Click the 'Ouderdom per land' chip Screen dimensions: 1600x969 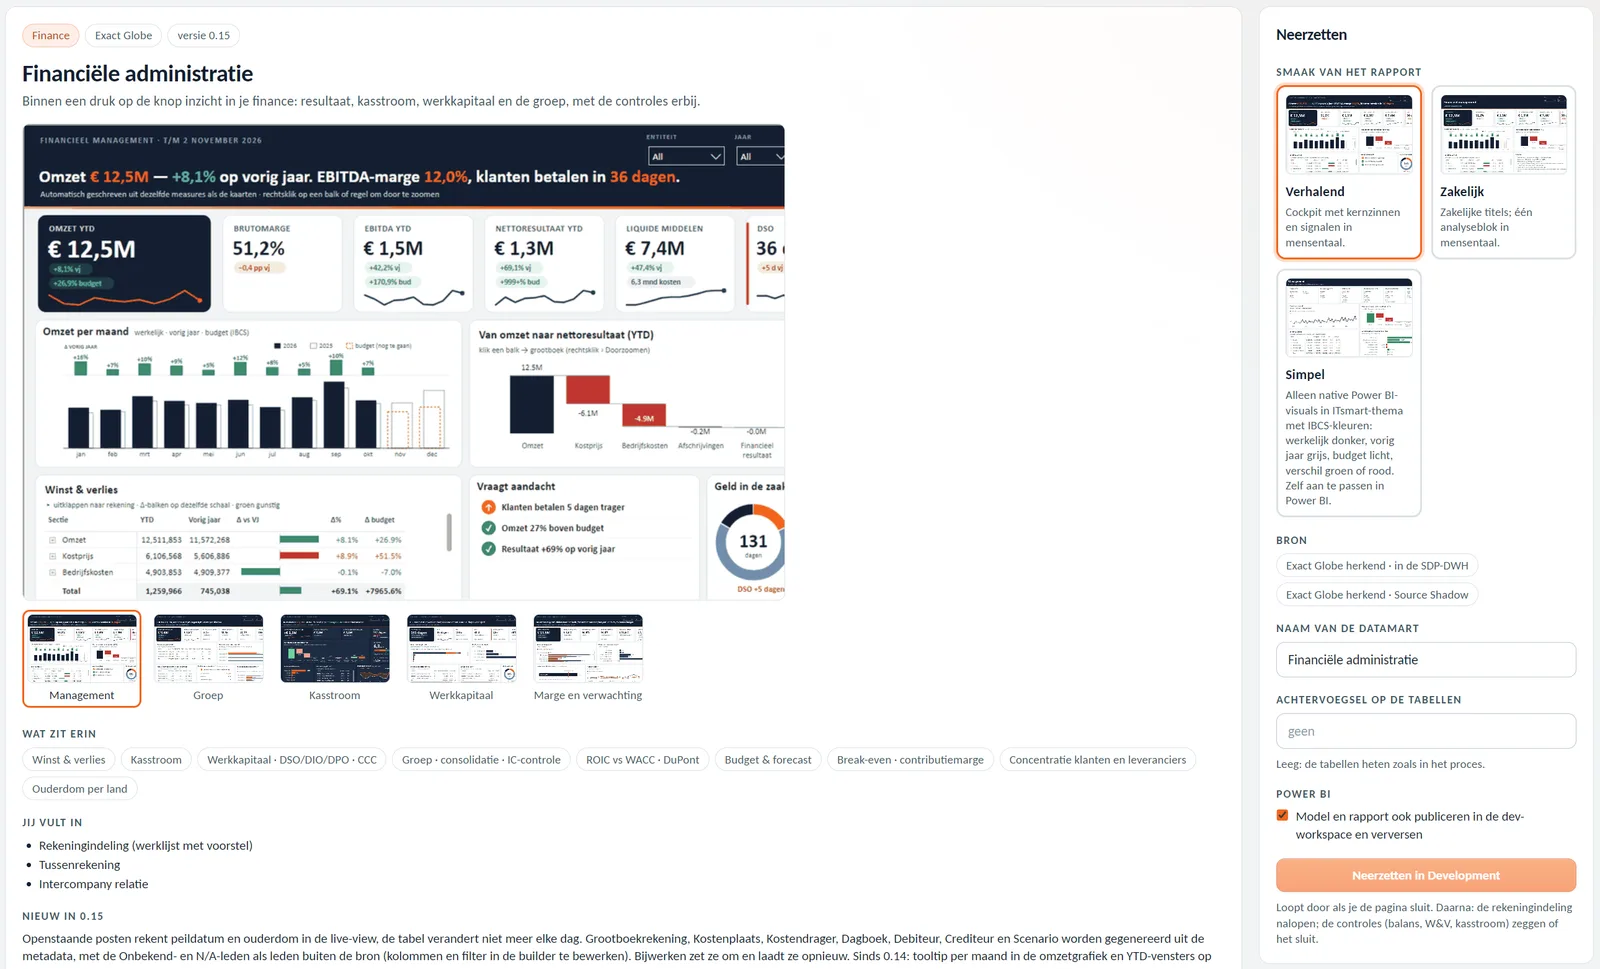pos(80,789)
